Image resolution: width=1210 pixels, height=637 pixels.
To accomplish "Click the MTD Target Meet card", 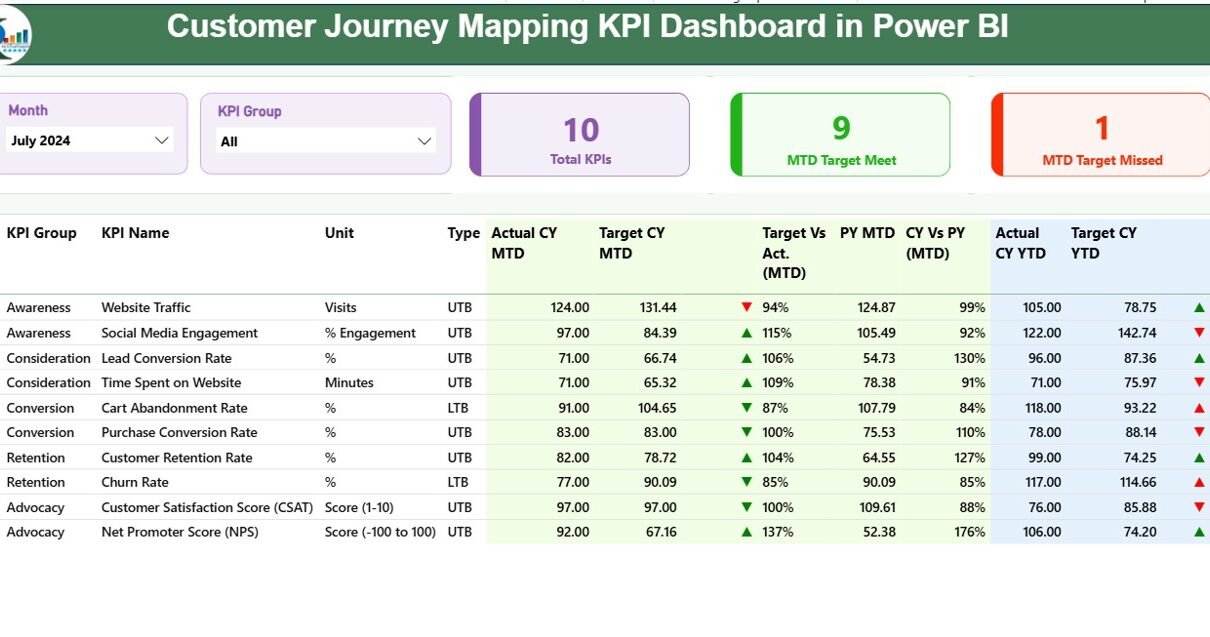I will click(x=840, y=135).
